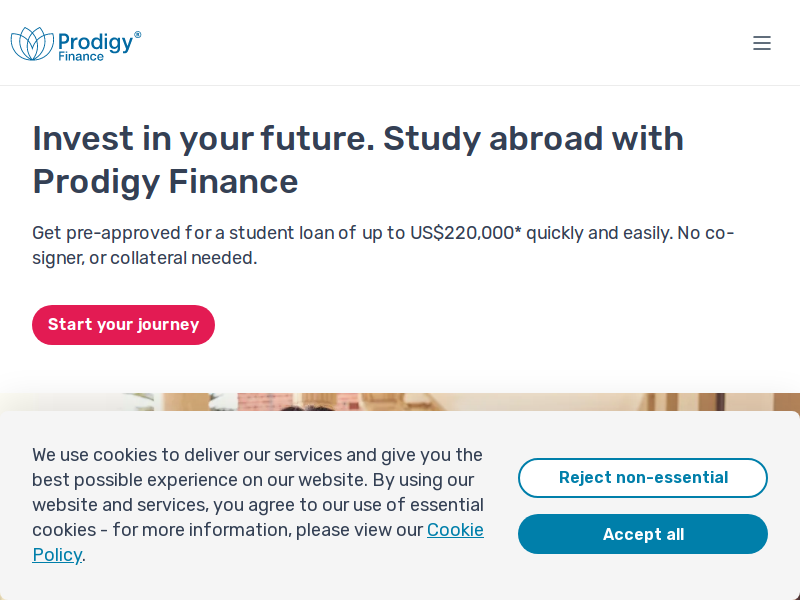Click the Prodigy wordmark in header
Screen dimensions: 800x600
coord(95,42)
